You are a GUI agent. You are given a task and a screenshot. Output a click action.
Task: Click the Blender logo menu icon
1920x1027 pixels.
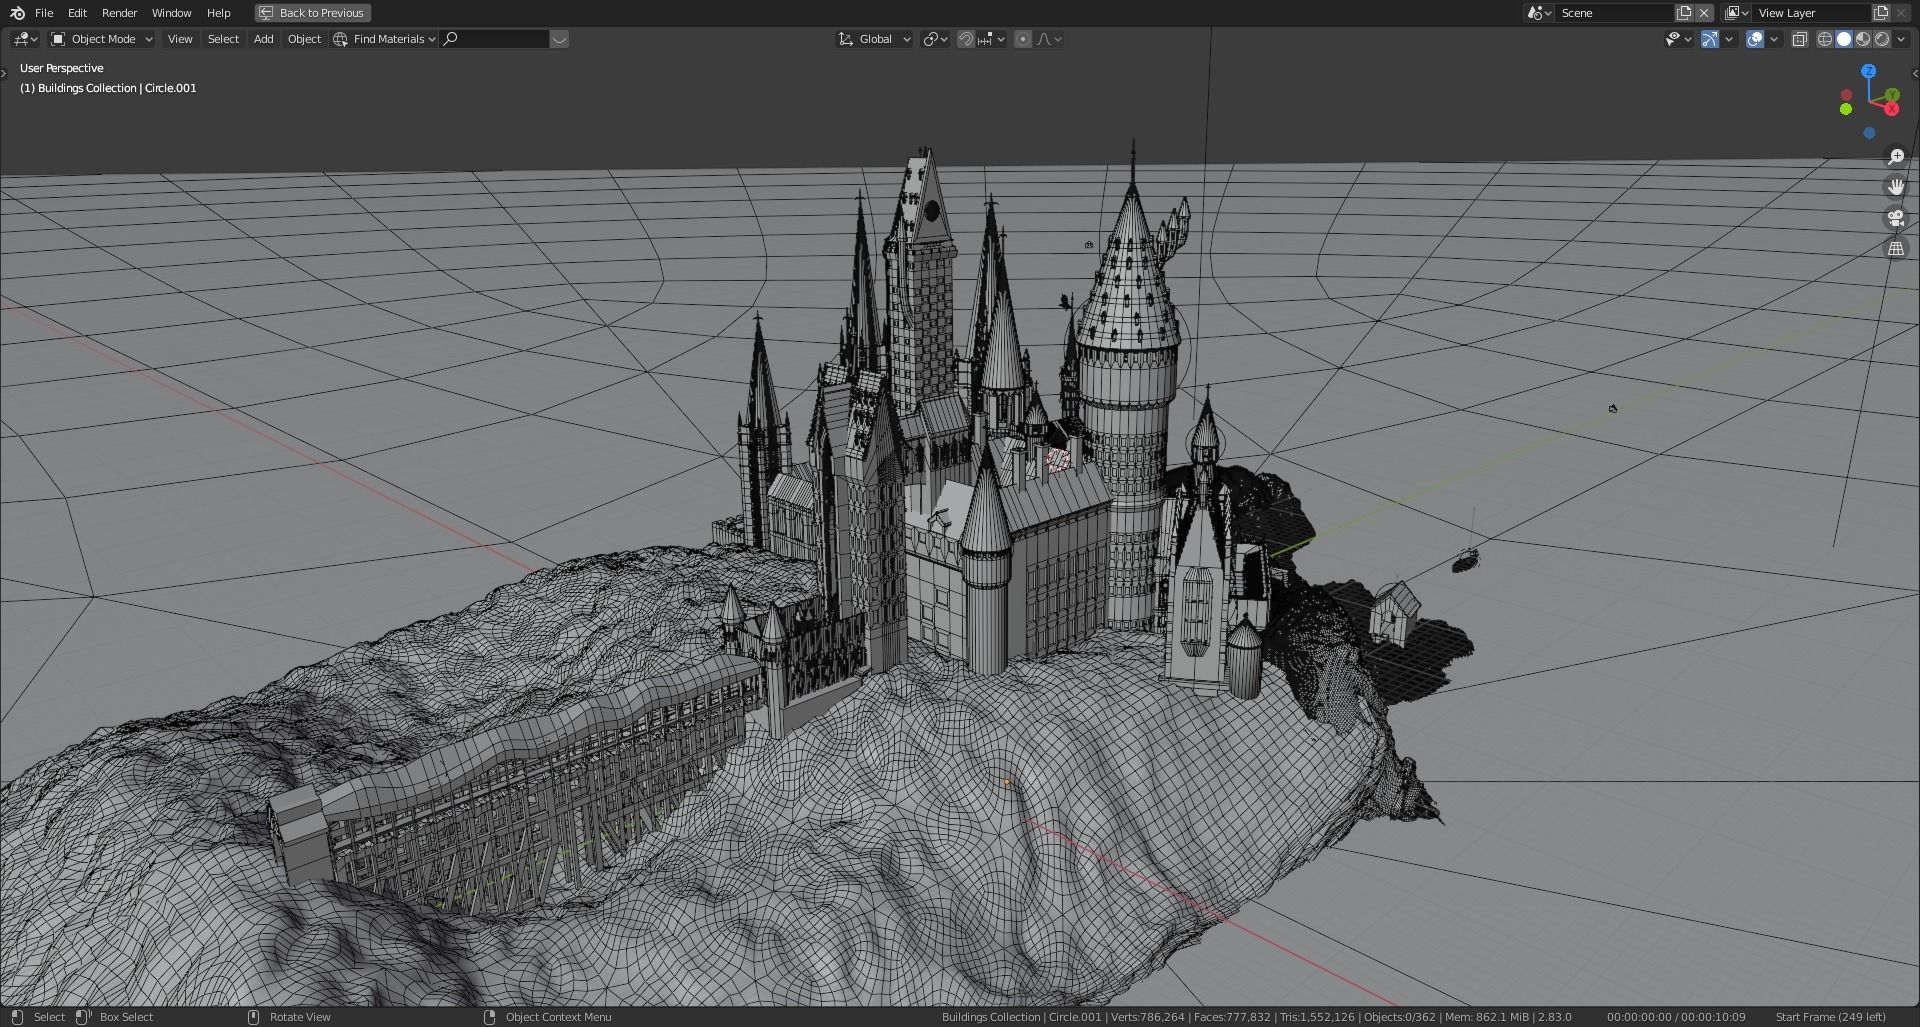[17, 13]
